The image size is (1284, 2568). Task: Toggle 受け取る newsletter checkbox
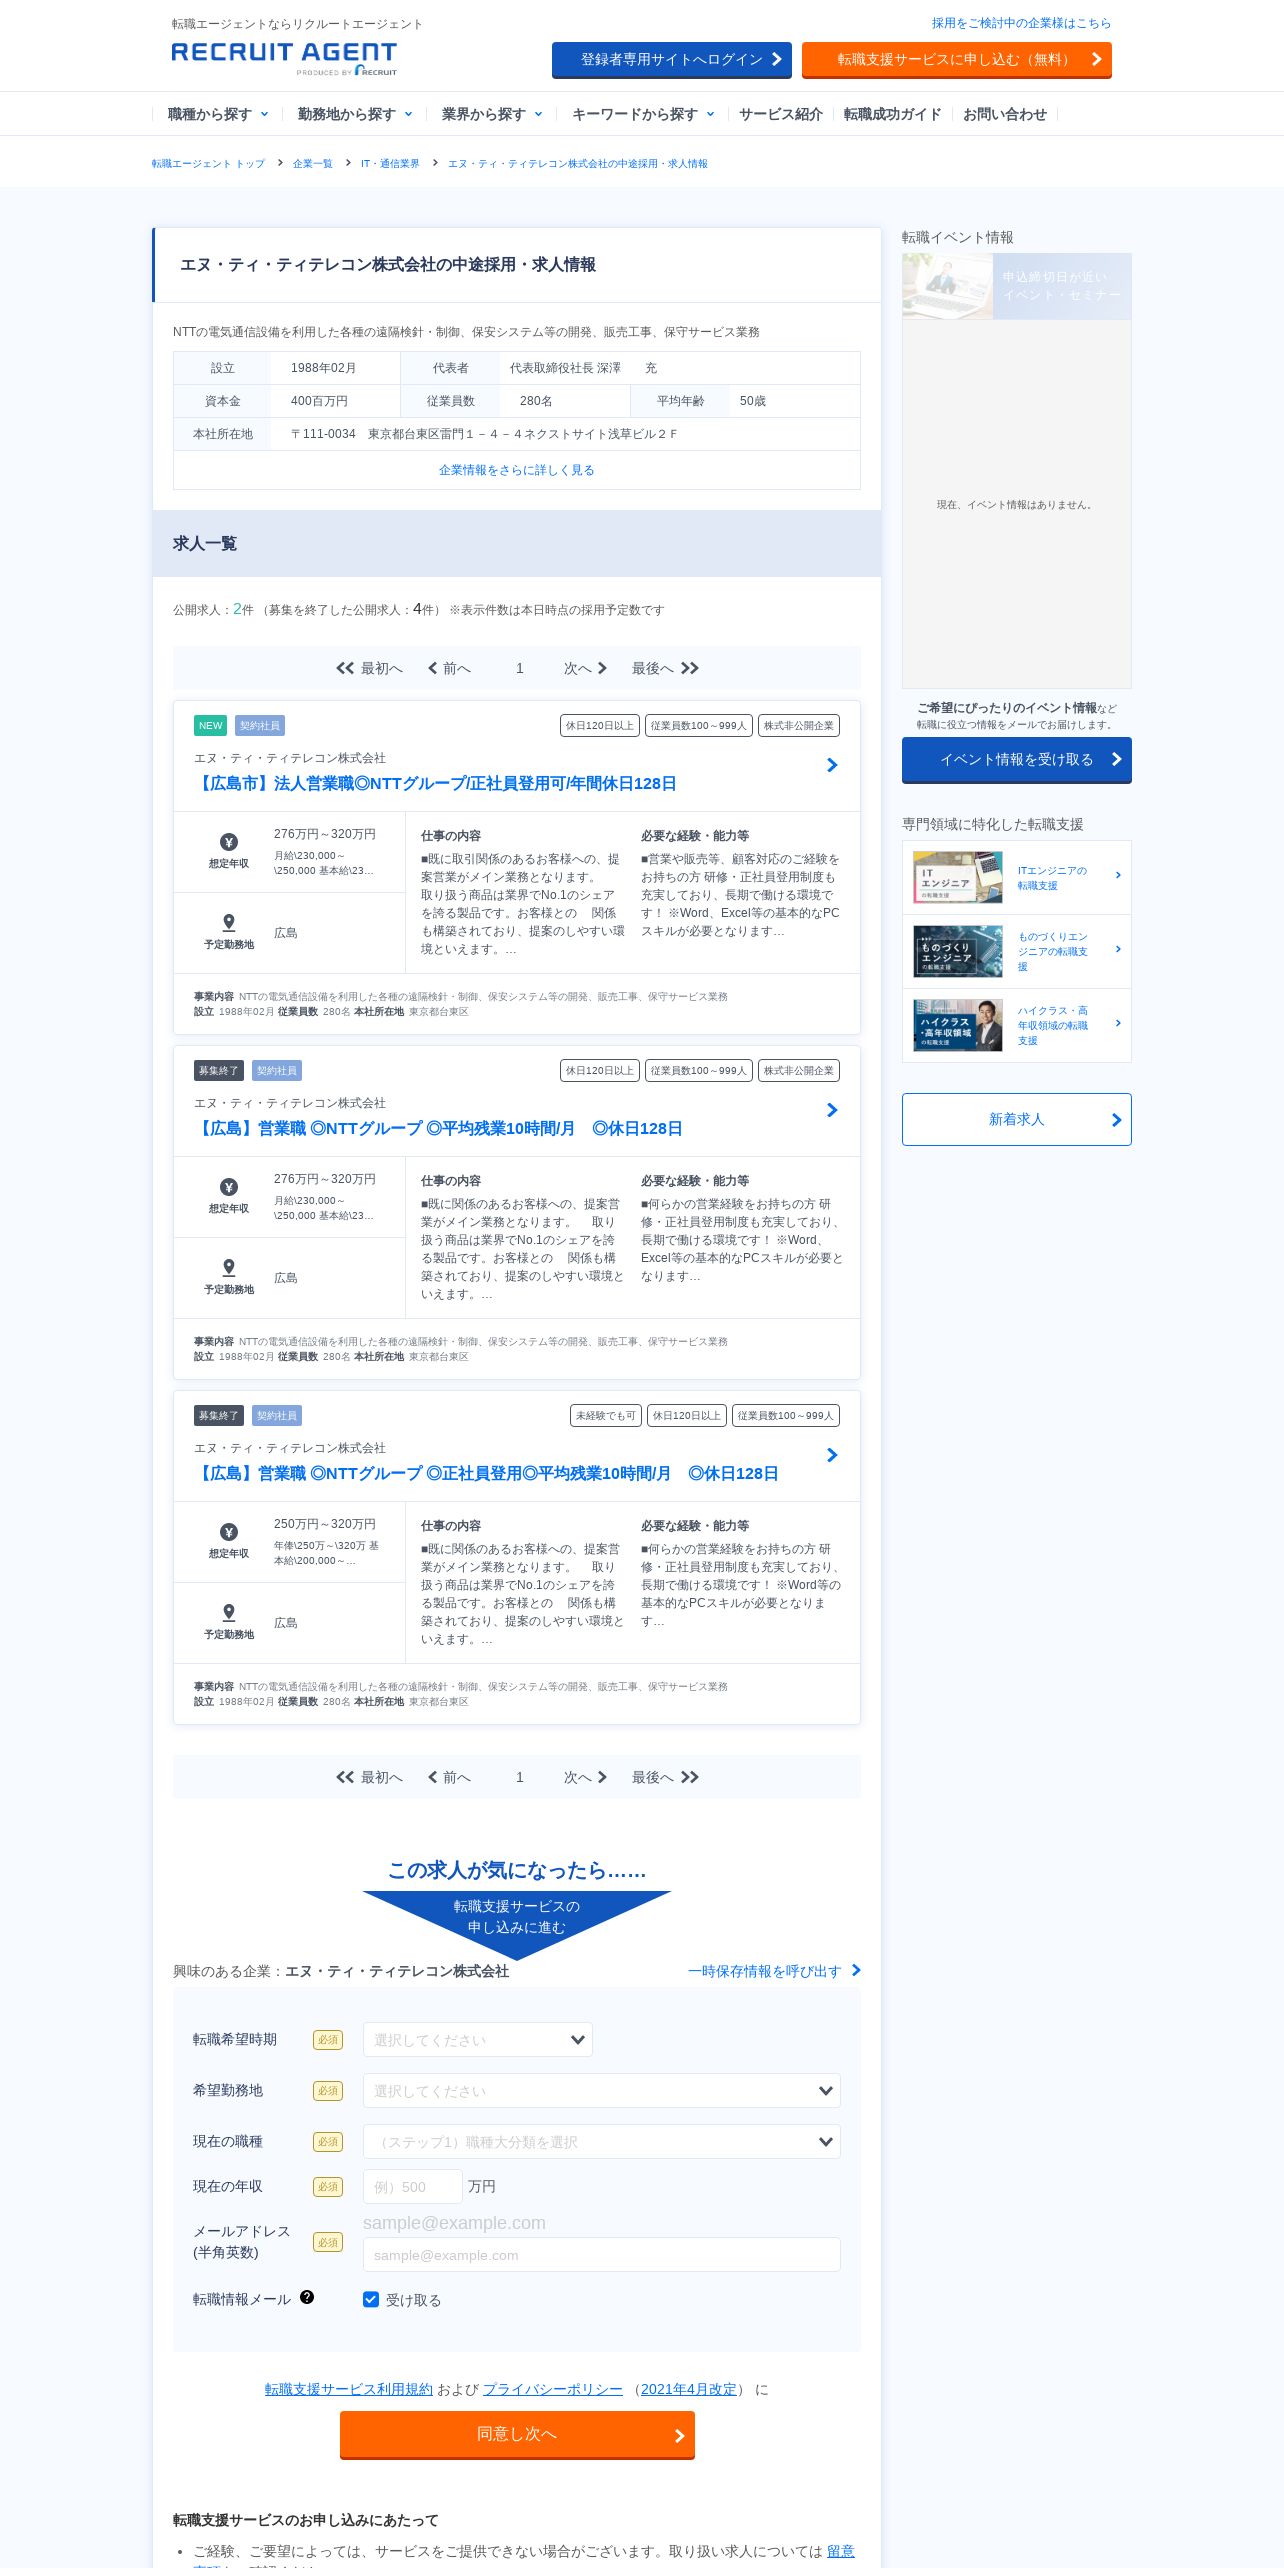click(371, 2299)
